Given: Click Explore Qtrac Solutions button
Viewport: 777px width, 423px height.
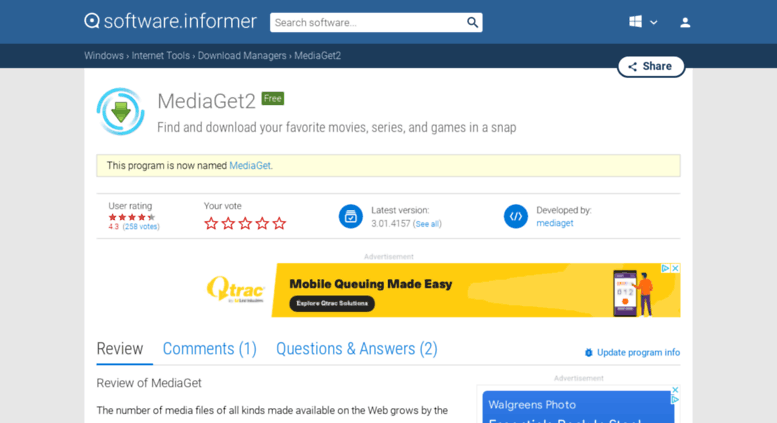Looking at the screenshot, I should pos(332,303).
